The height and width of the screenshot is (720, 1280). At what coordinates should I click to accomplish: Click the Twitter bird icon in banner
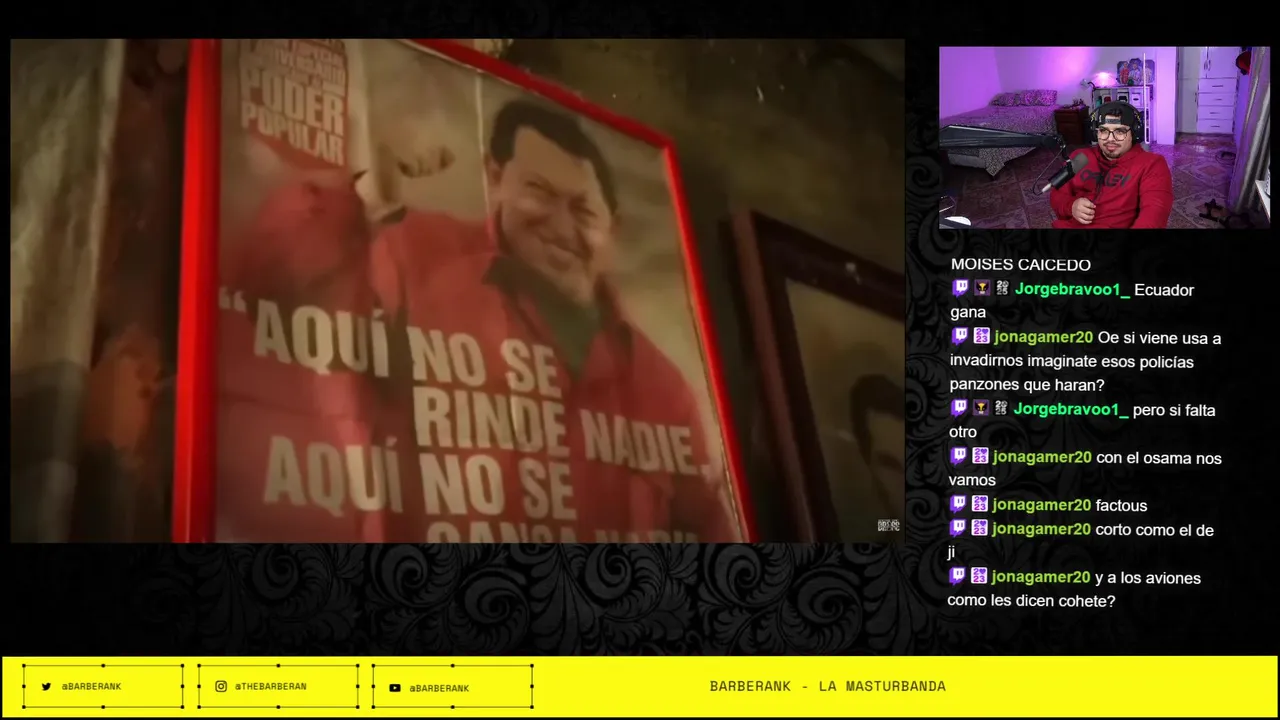click(x=46, y=687)
